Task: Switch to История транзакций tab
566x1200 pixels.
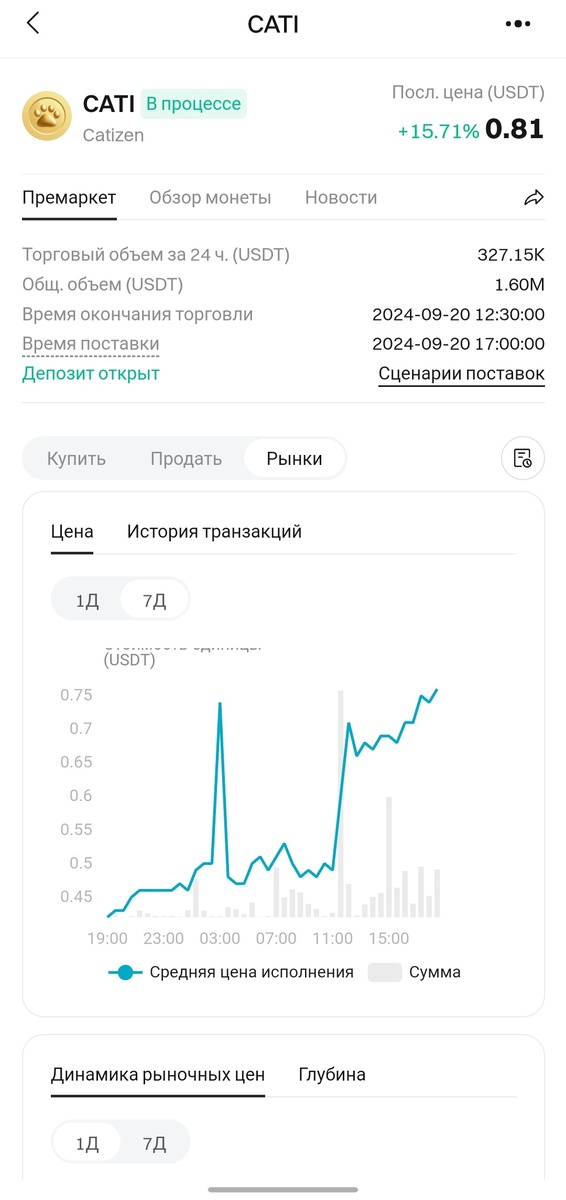Action: (x=214, y=532)
